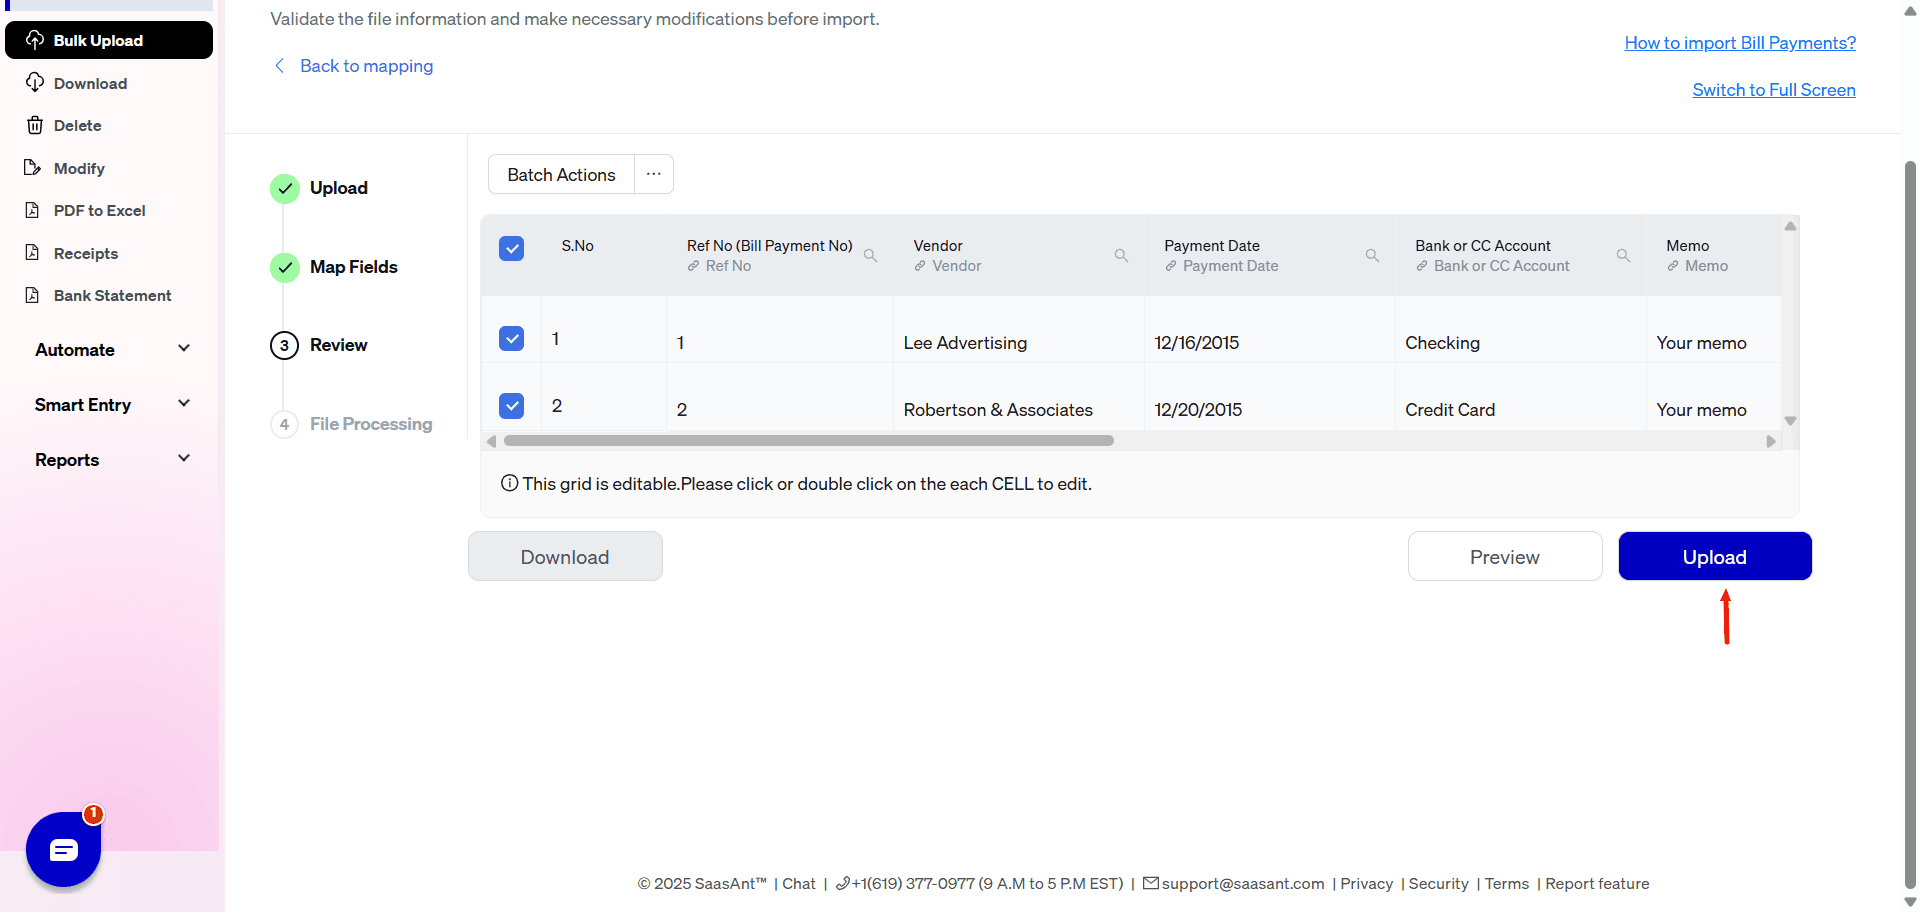
Task: Click the File Processing step 4 circle
Action: point(285,424)
